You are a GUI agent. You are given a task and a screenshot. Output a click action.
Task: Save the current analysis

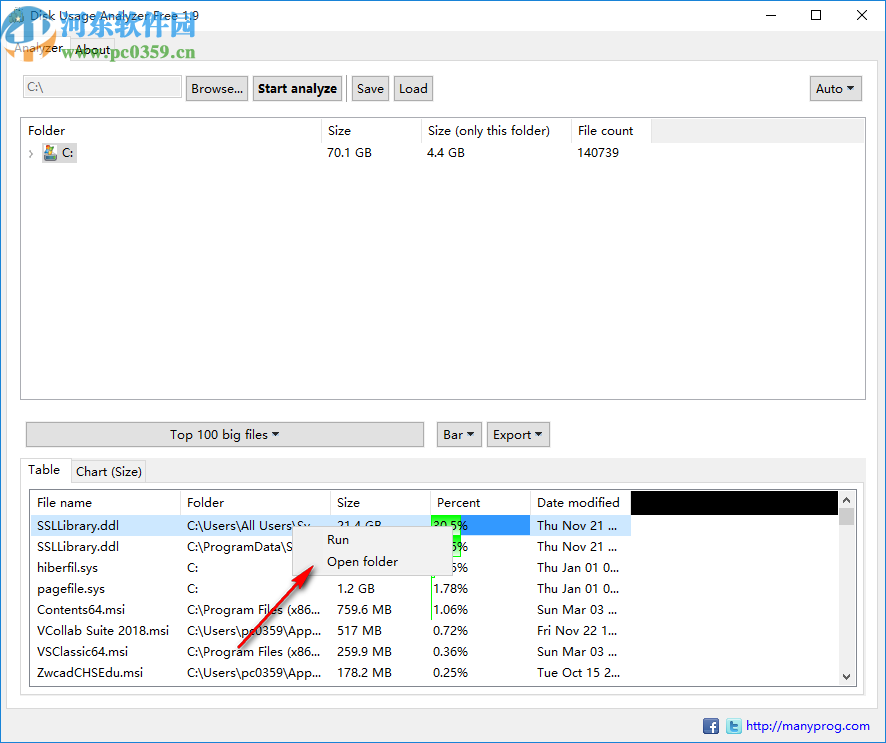370,88
